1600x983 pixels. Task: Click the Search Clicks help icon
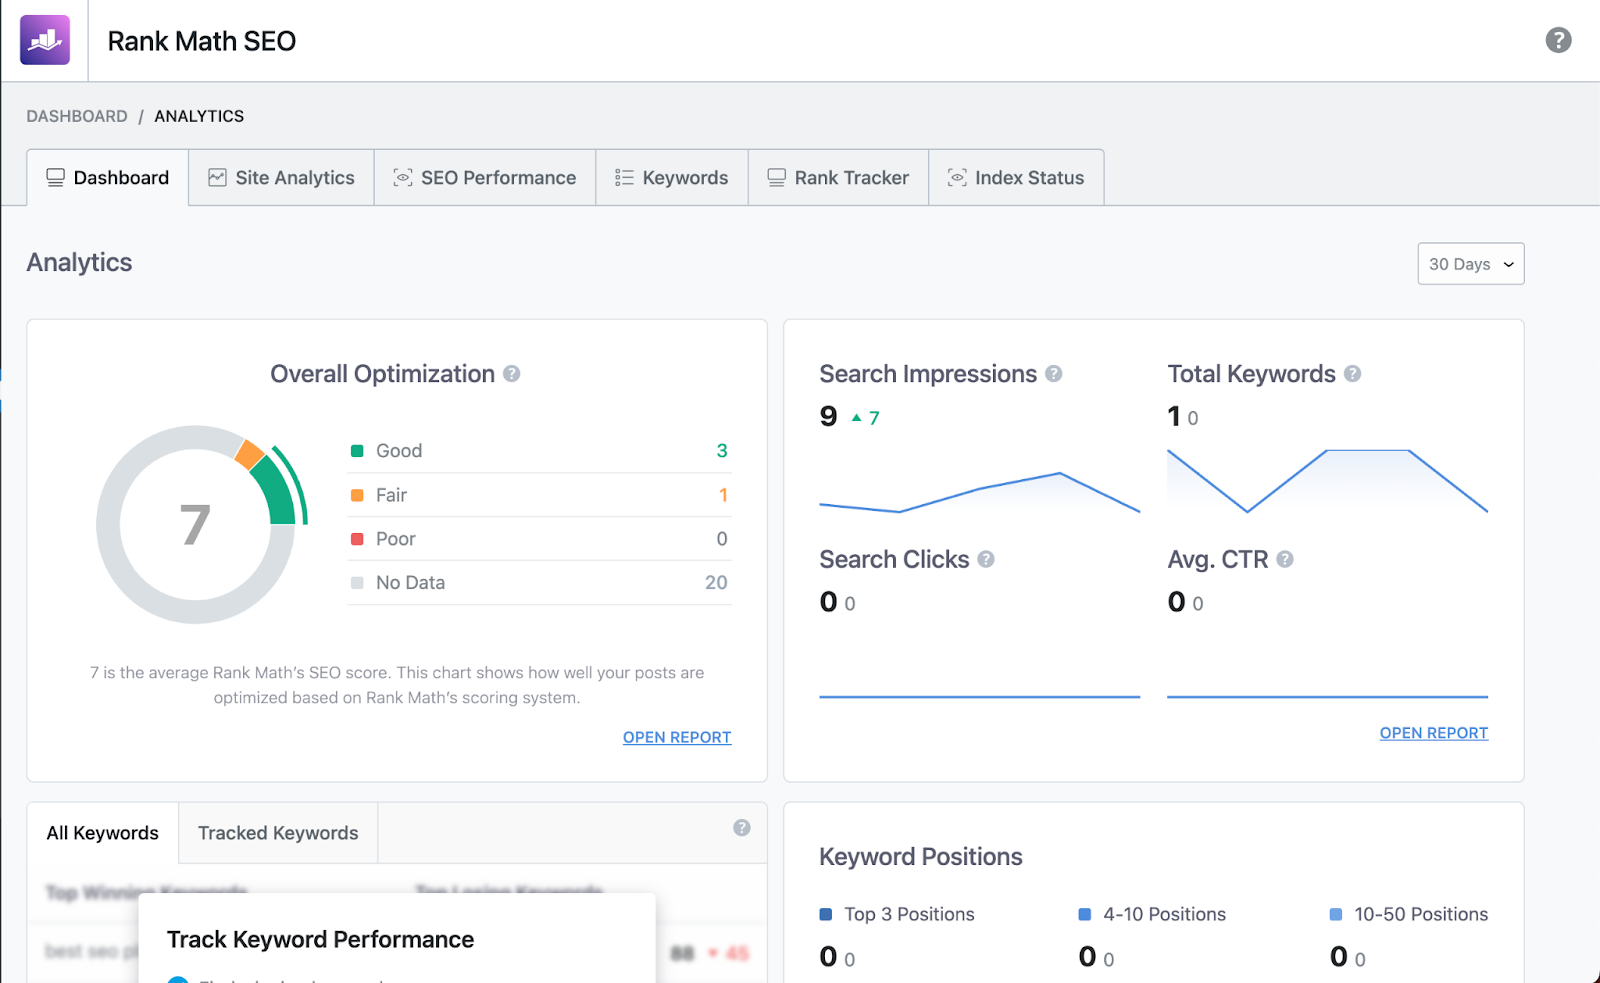click(986, 559)
